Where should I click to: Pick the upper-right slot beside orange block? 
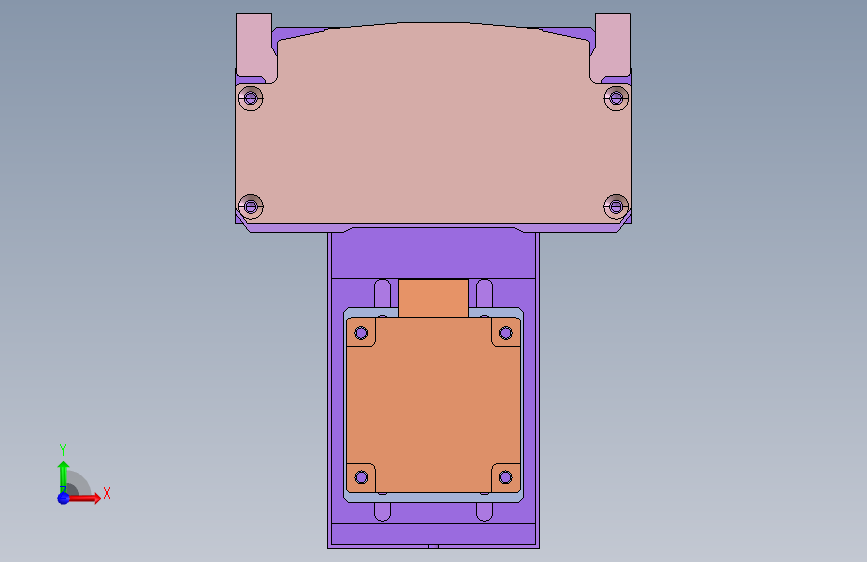coord(484,294)
